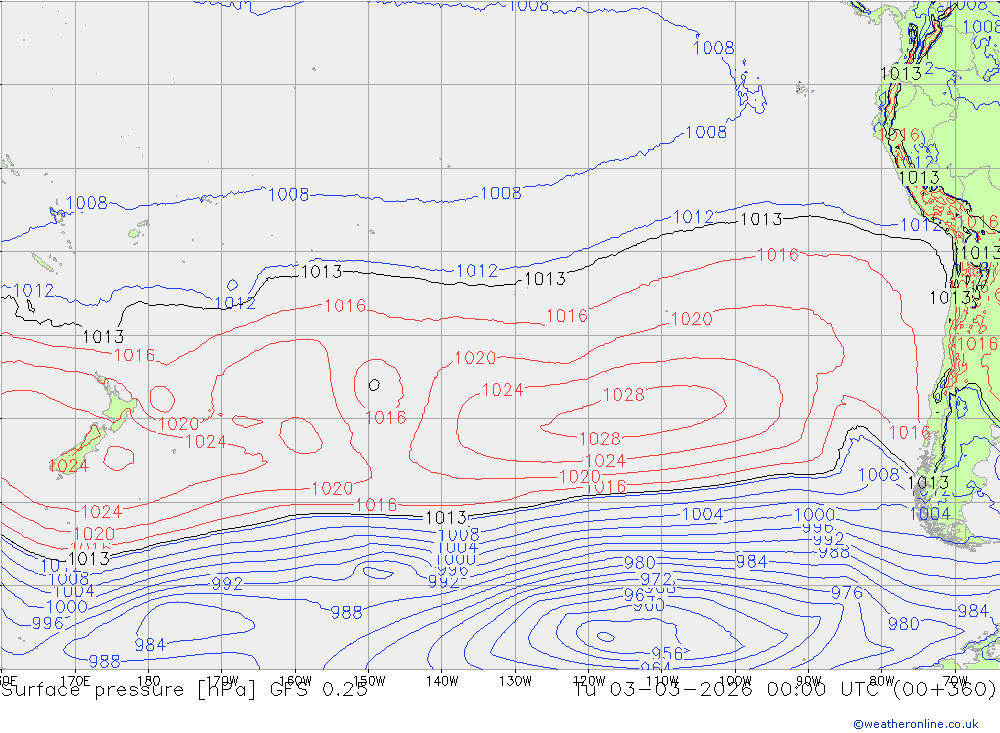Image resolution: width=1000 pixels, height=733 pixels.
Task: Select the 90W longitude label
Action: point(809,681)
